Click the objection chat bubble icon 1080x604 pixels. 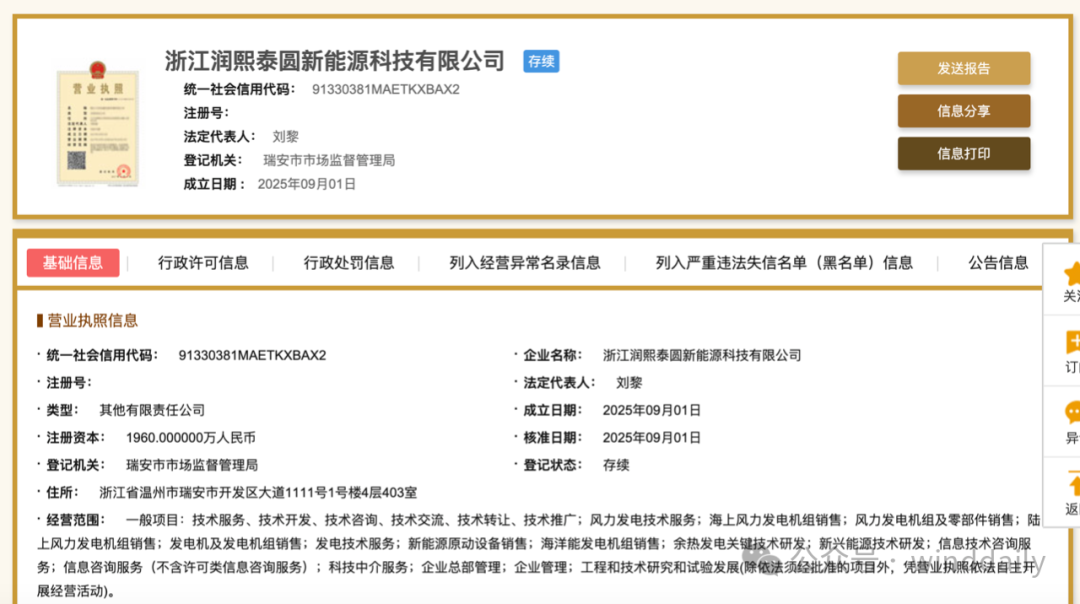pos(1072,412)
